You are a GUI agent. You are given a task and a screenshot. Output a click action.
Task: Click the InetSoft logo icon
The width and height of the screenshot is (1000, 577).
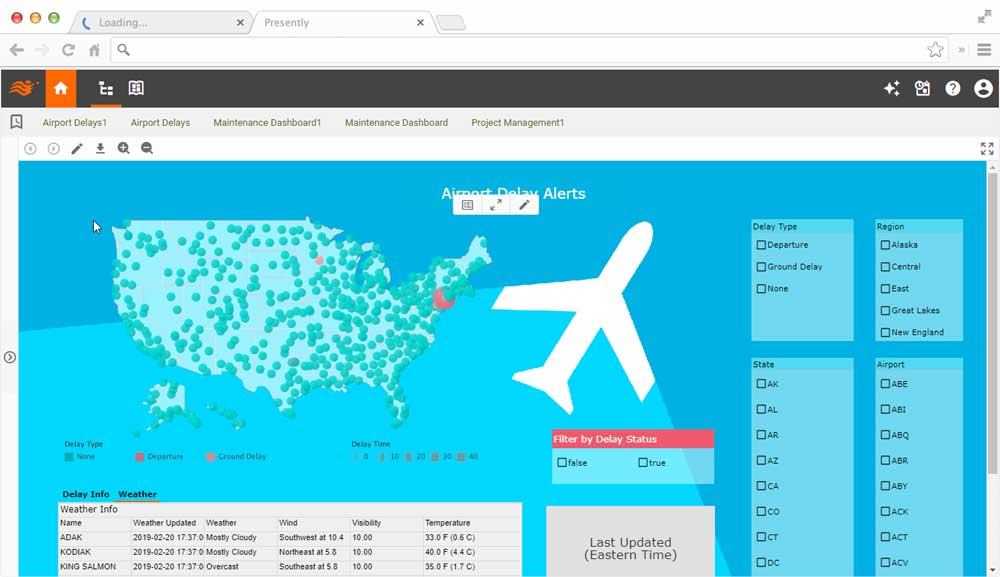click(24, 88)
